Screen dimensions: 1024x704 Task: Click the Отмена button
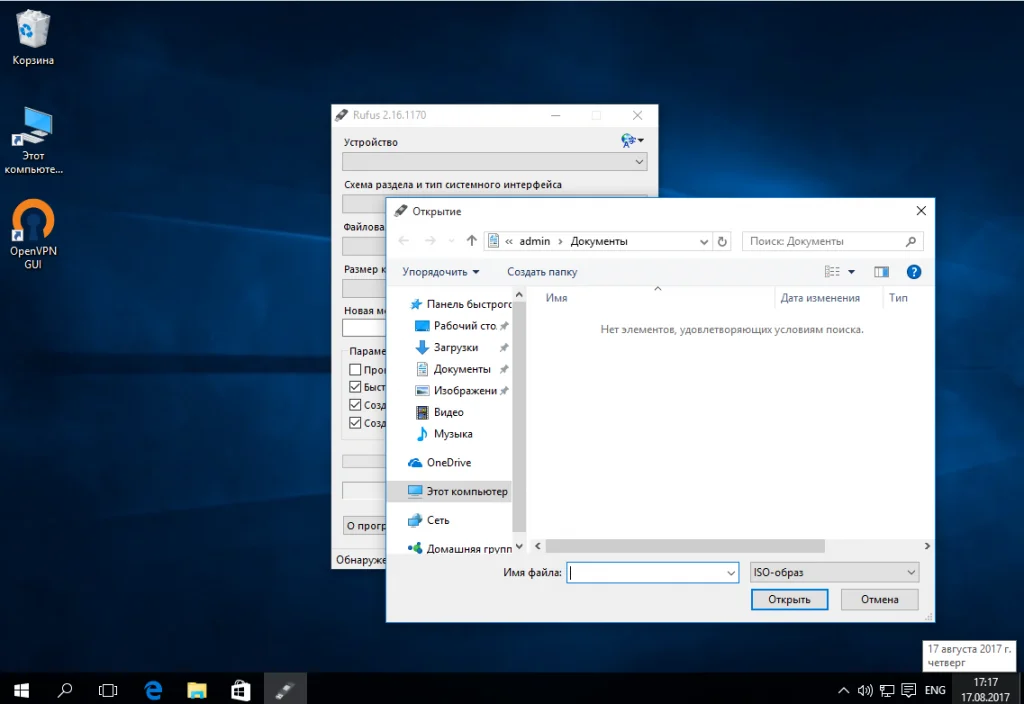click(x=879, y=600)
